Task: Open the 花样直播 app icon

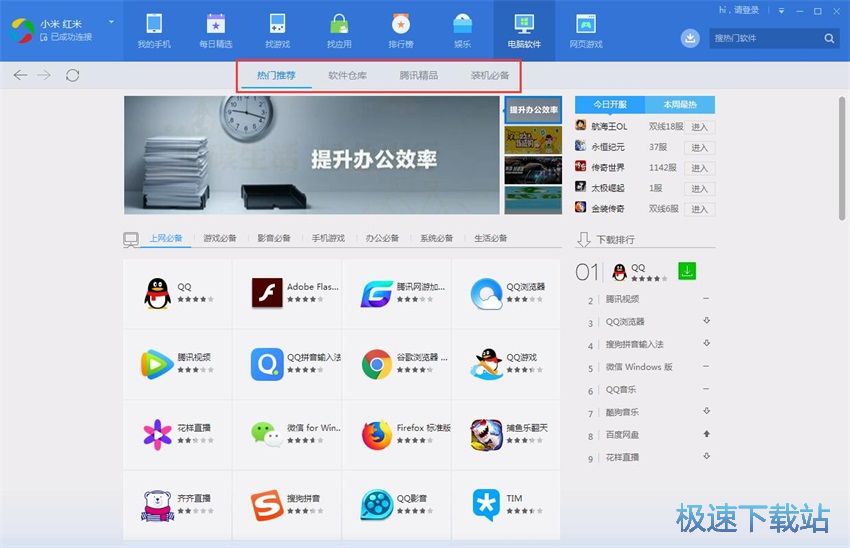Action: (157, 434)
